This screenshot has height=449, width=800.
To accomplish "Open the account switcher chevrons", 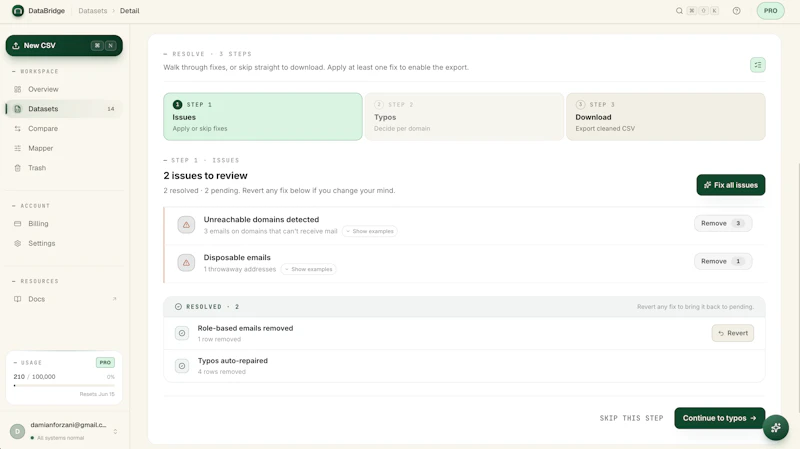I will click(x=115, y=431).
